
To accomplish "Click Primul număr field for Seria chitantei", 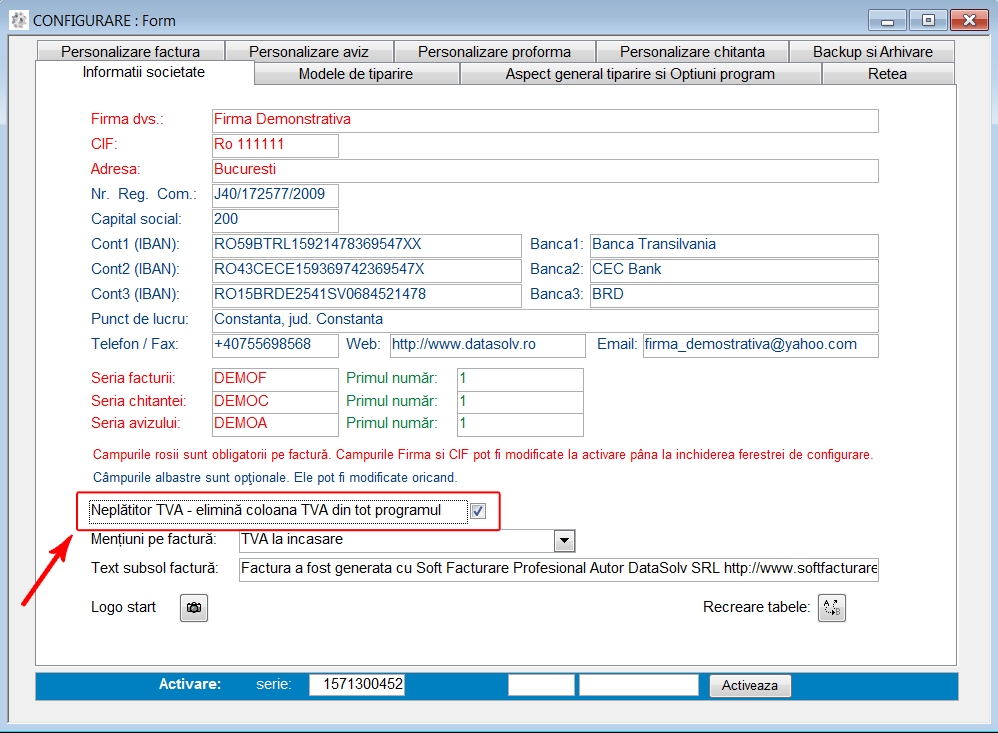I will point(520,402).
